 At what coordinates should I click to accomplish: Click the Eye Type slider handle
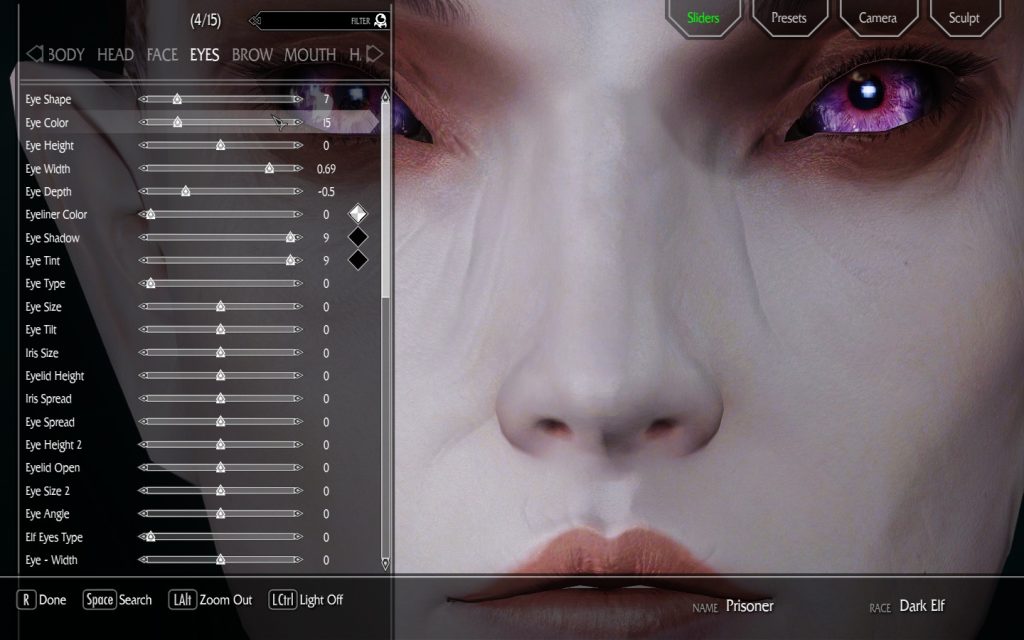[x=151, y=283]
